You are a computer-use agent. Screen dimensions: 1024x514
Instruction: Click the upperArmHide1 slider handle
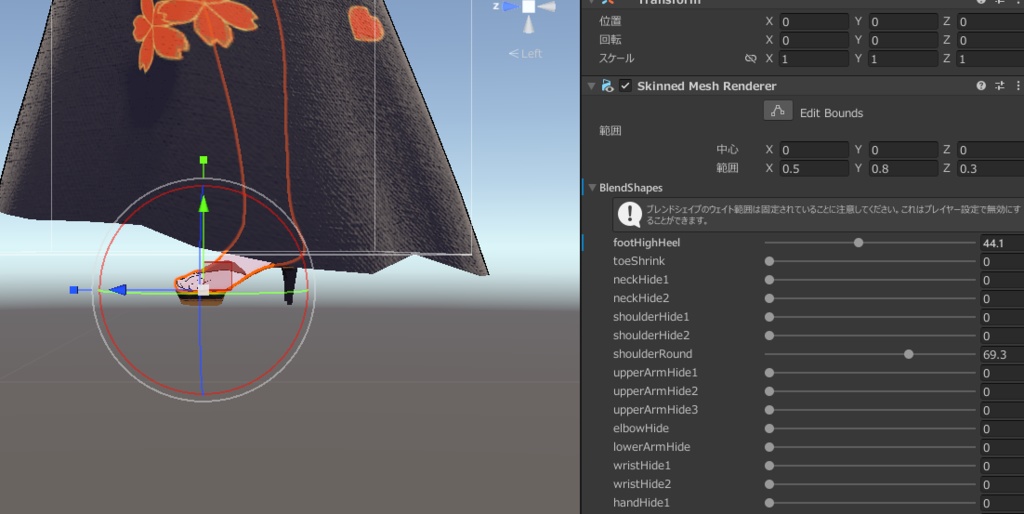(769, 373)
